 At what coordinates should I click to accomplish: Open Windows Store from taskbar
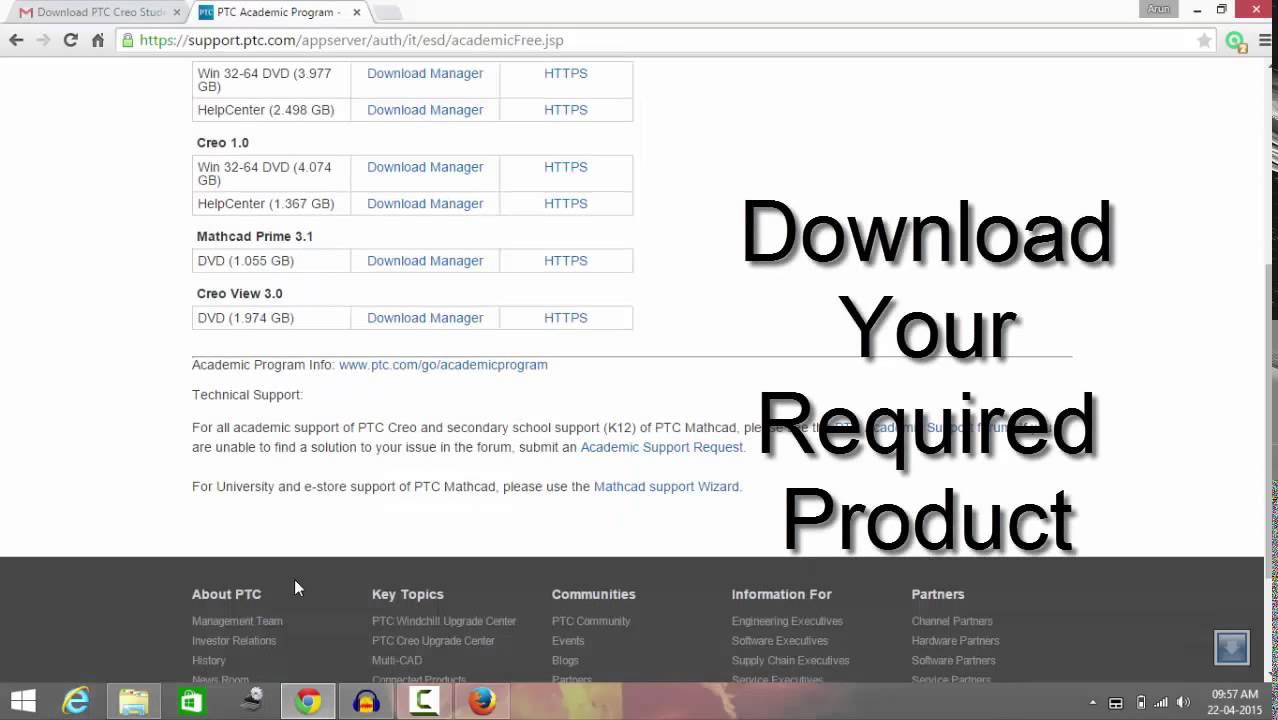coord(191,701)
